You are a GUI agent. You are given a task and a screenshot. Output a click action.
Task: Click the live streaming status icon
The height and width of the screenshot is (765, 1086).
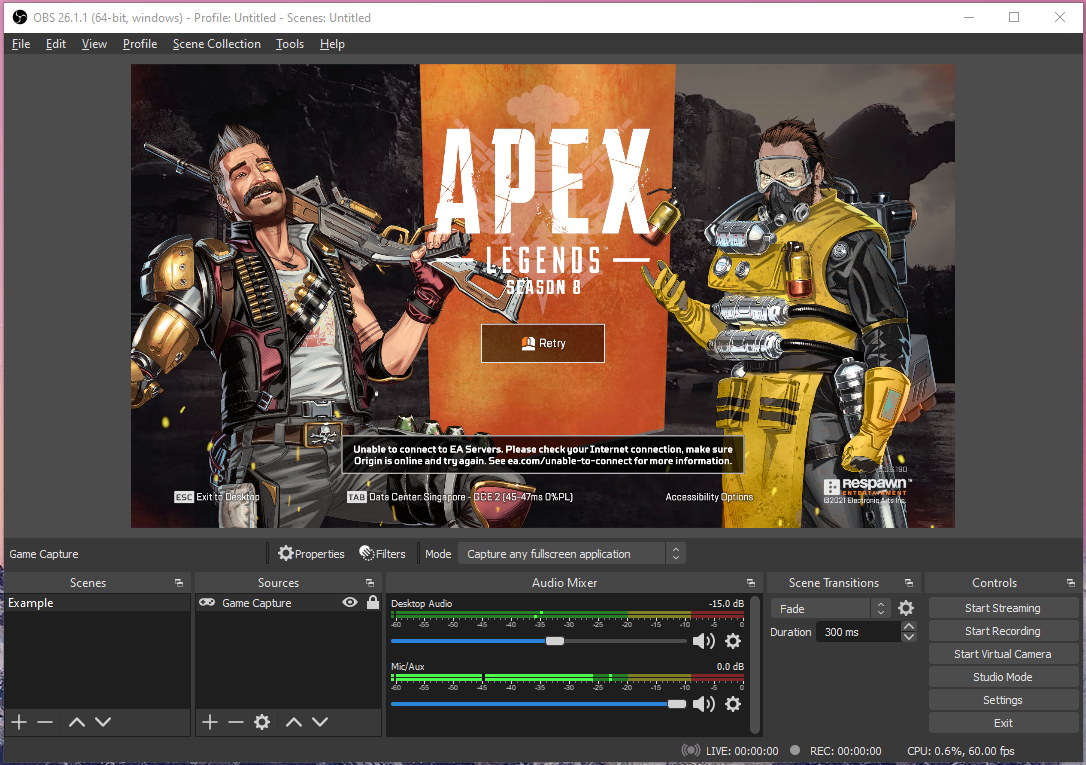tap(691, 750)
